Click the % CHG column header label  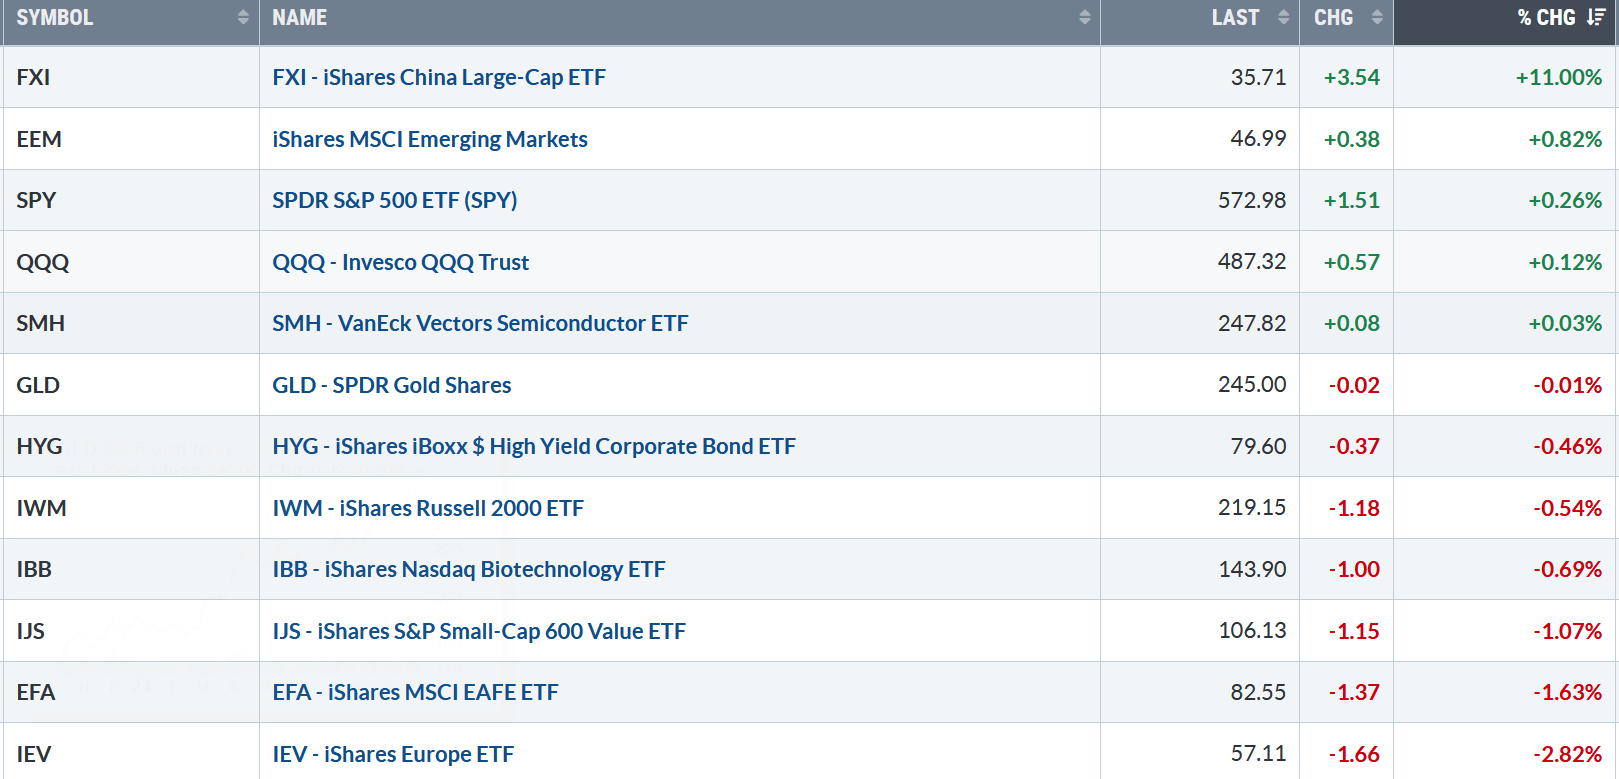click(x=1546, y=18)
